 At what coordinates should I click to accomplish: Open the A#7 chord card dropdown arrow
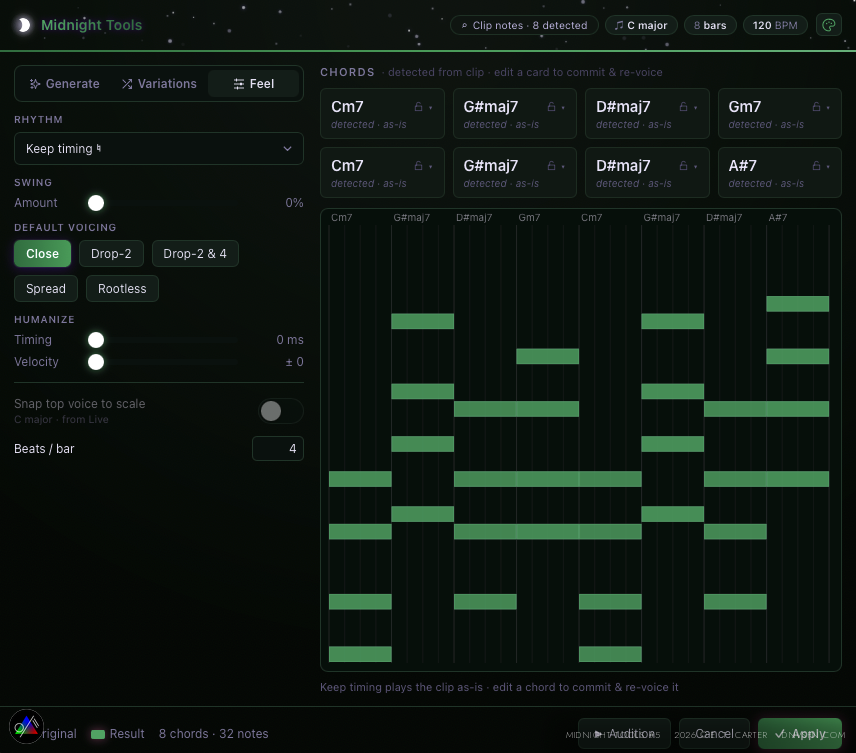828,167
